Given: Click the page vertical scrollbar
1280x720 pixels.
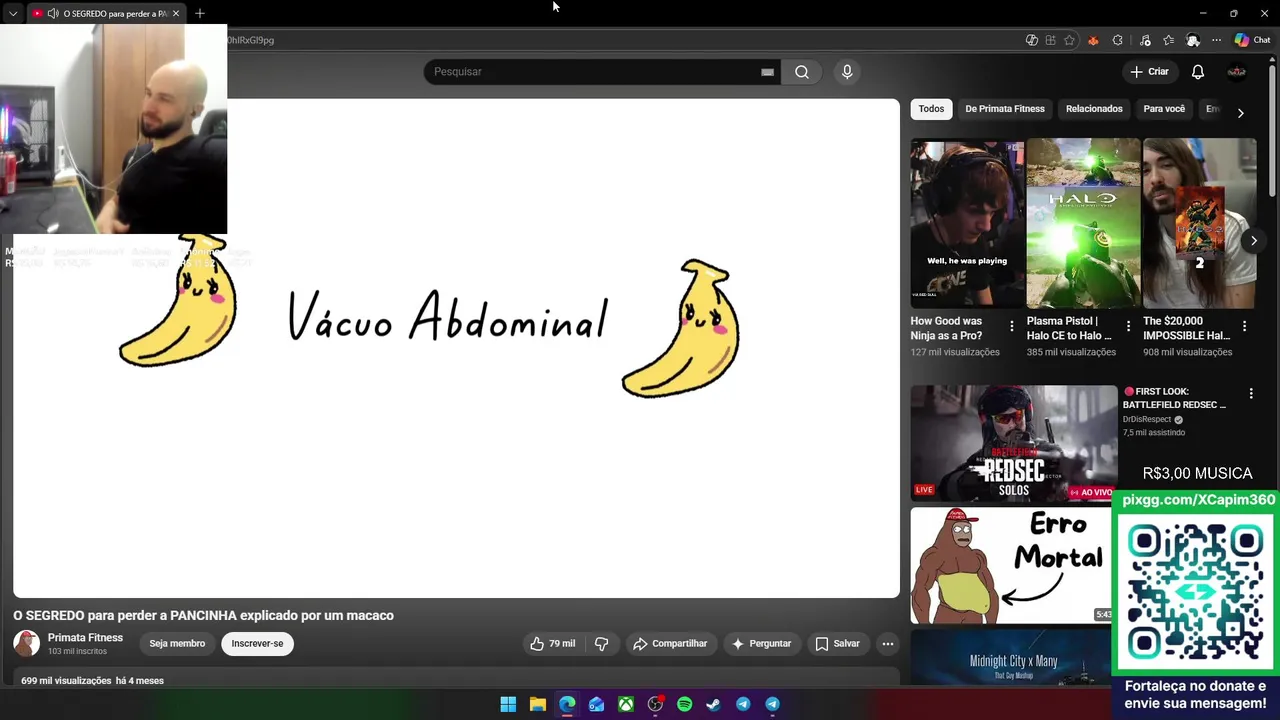Looking at the screenshot, I should point(1273,132).
